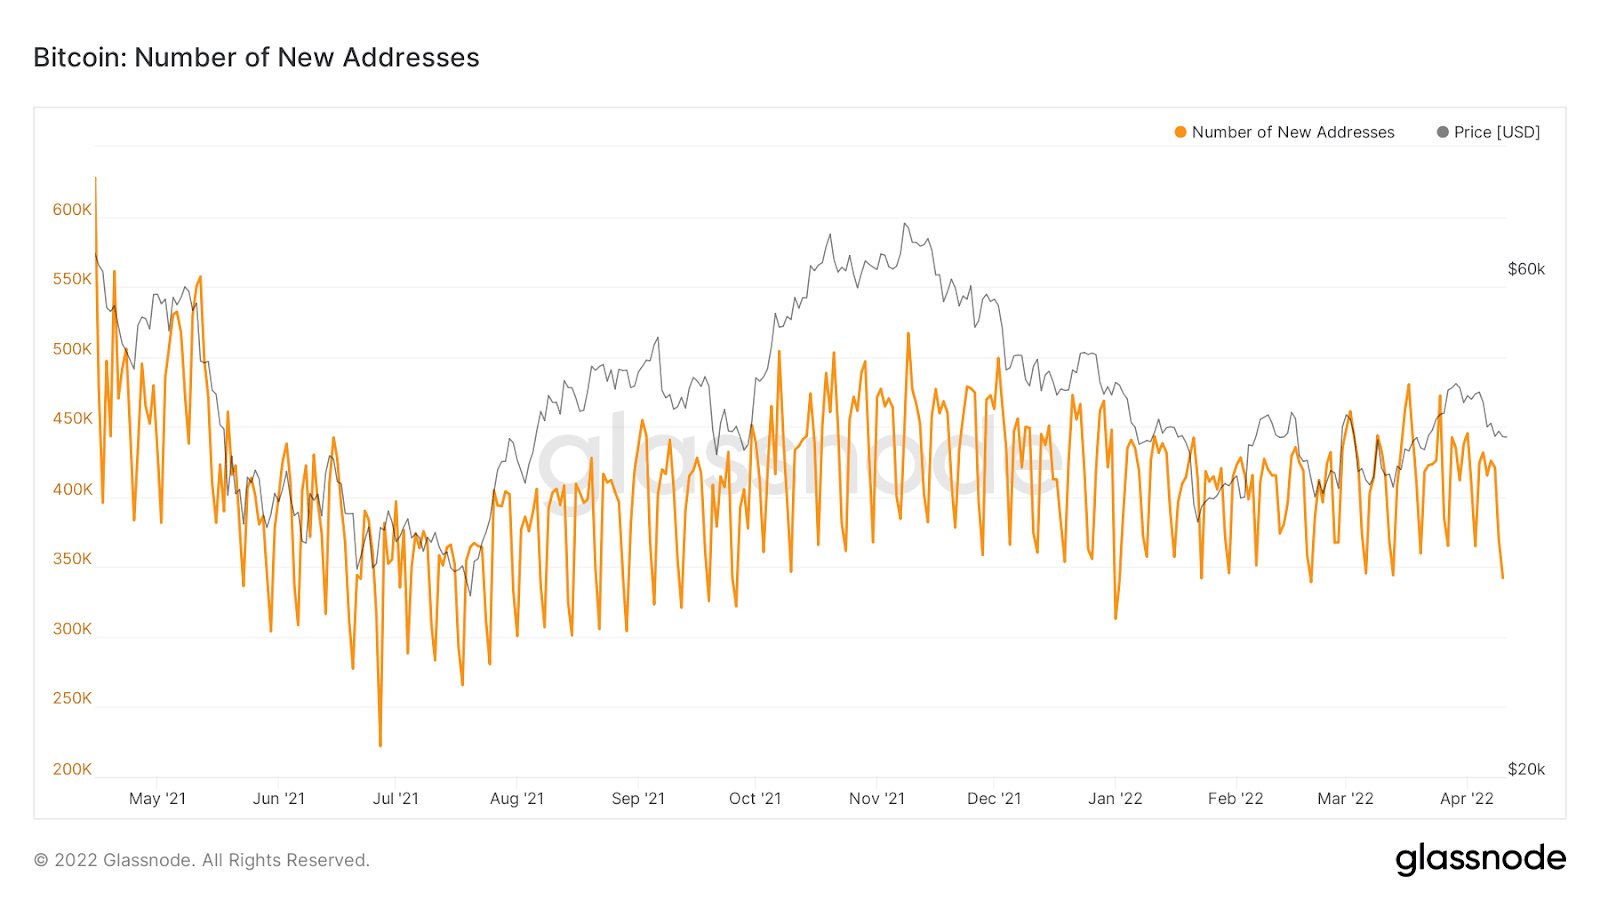Click the Sep '21 x-axis label
The image size is (1600, 900).
[x=638, y=798]
